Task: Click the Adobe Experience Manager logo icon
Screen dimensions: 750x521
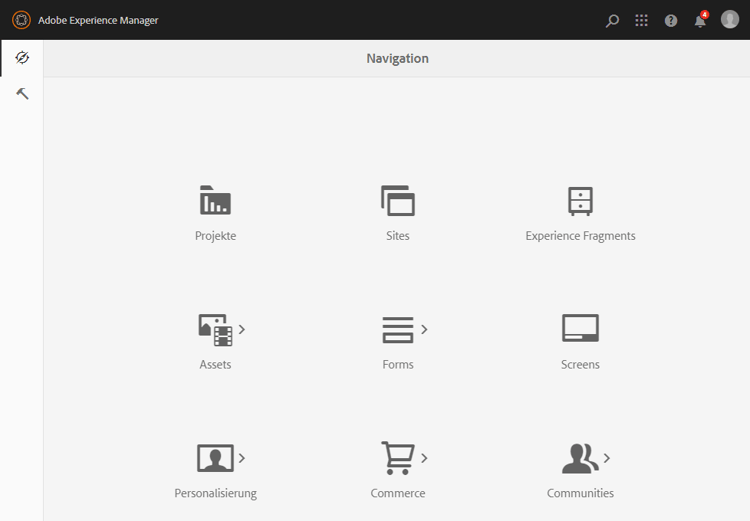Action: (x=21, y=20)
